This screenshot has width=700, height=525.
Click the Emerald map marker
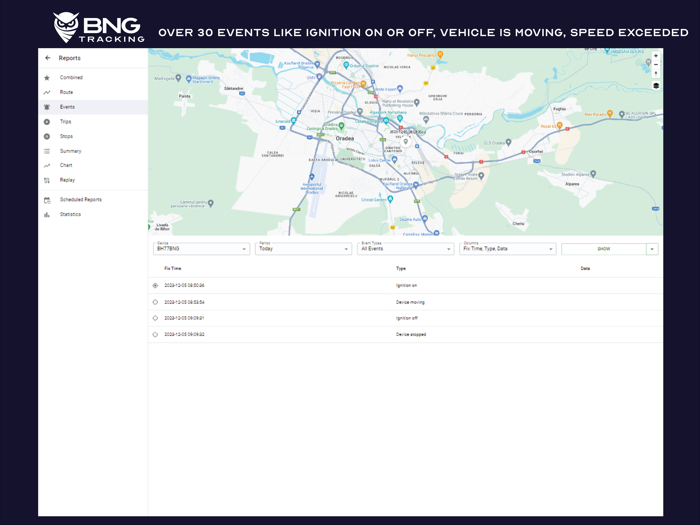(x=293, y=121)
